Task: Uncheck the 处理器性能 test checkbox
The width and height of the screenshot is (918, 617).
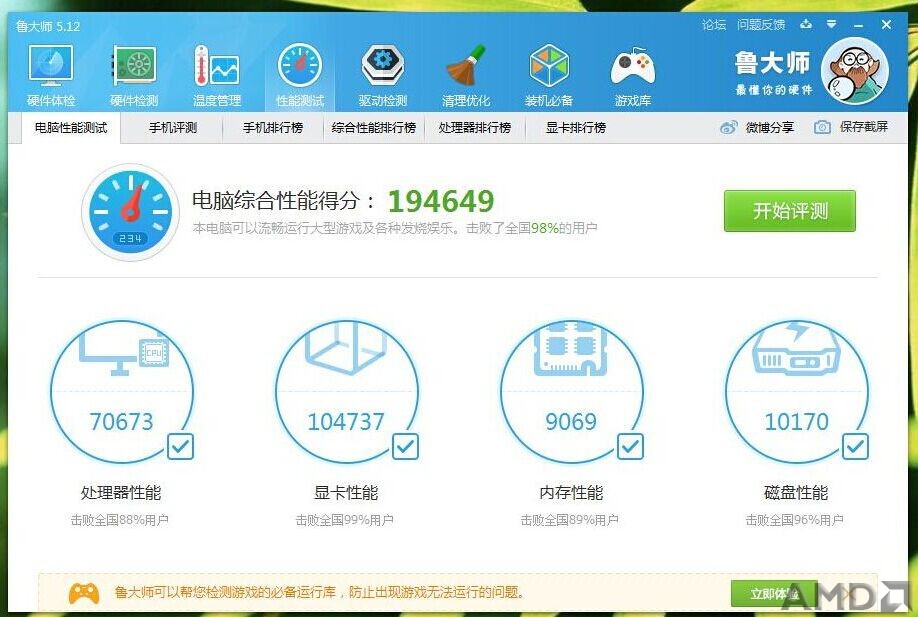Action: tap(180, 447)
